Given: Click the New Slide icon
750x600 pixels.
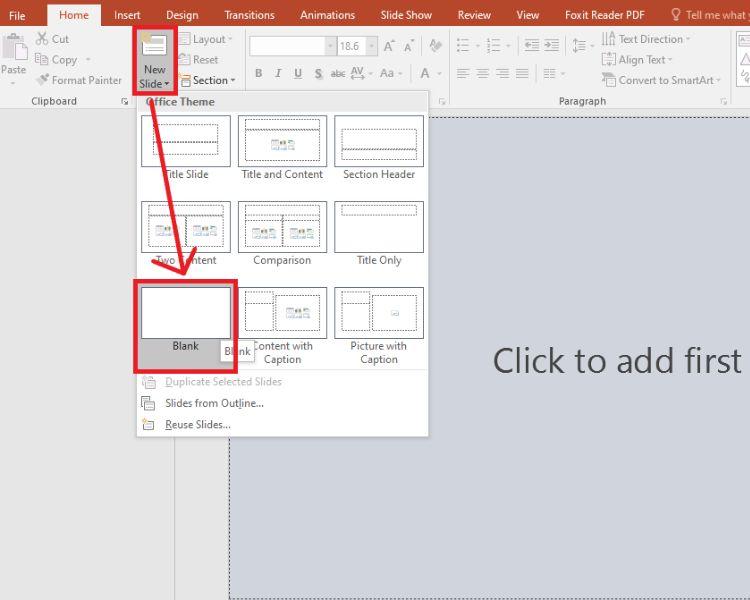Looking at the screenshot, I should pyautogui.click(x=154, y=45).
